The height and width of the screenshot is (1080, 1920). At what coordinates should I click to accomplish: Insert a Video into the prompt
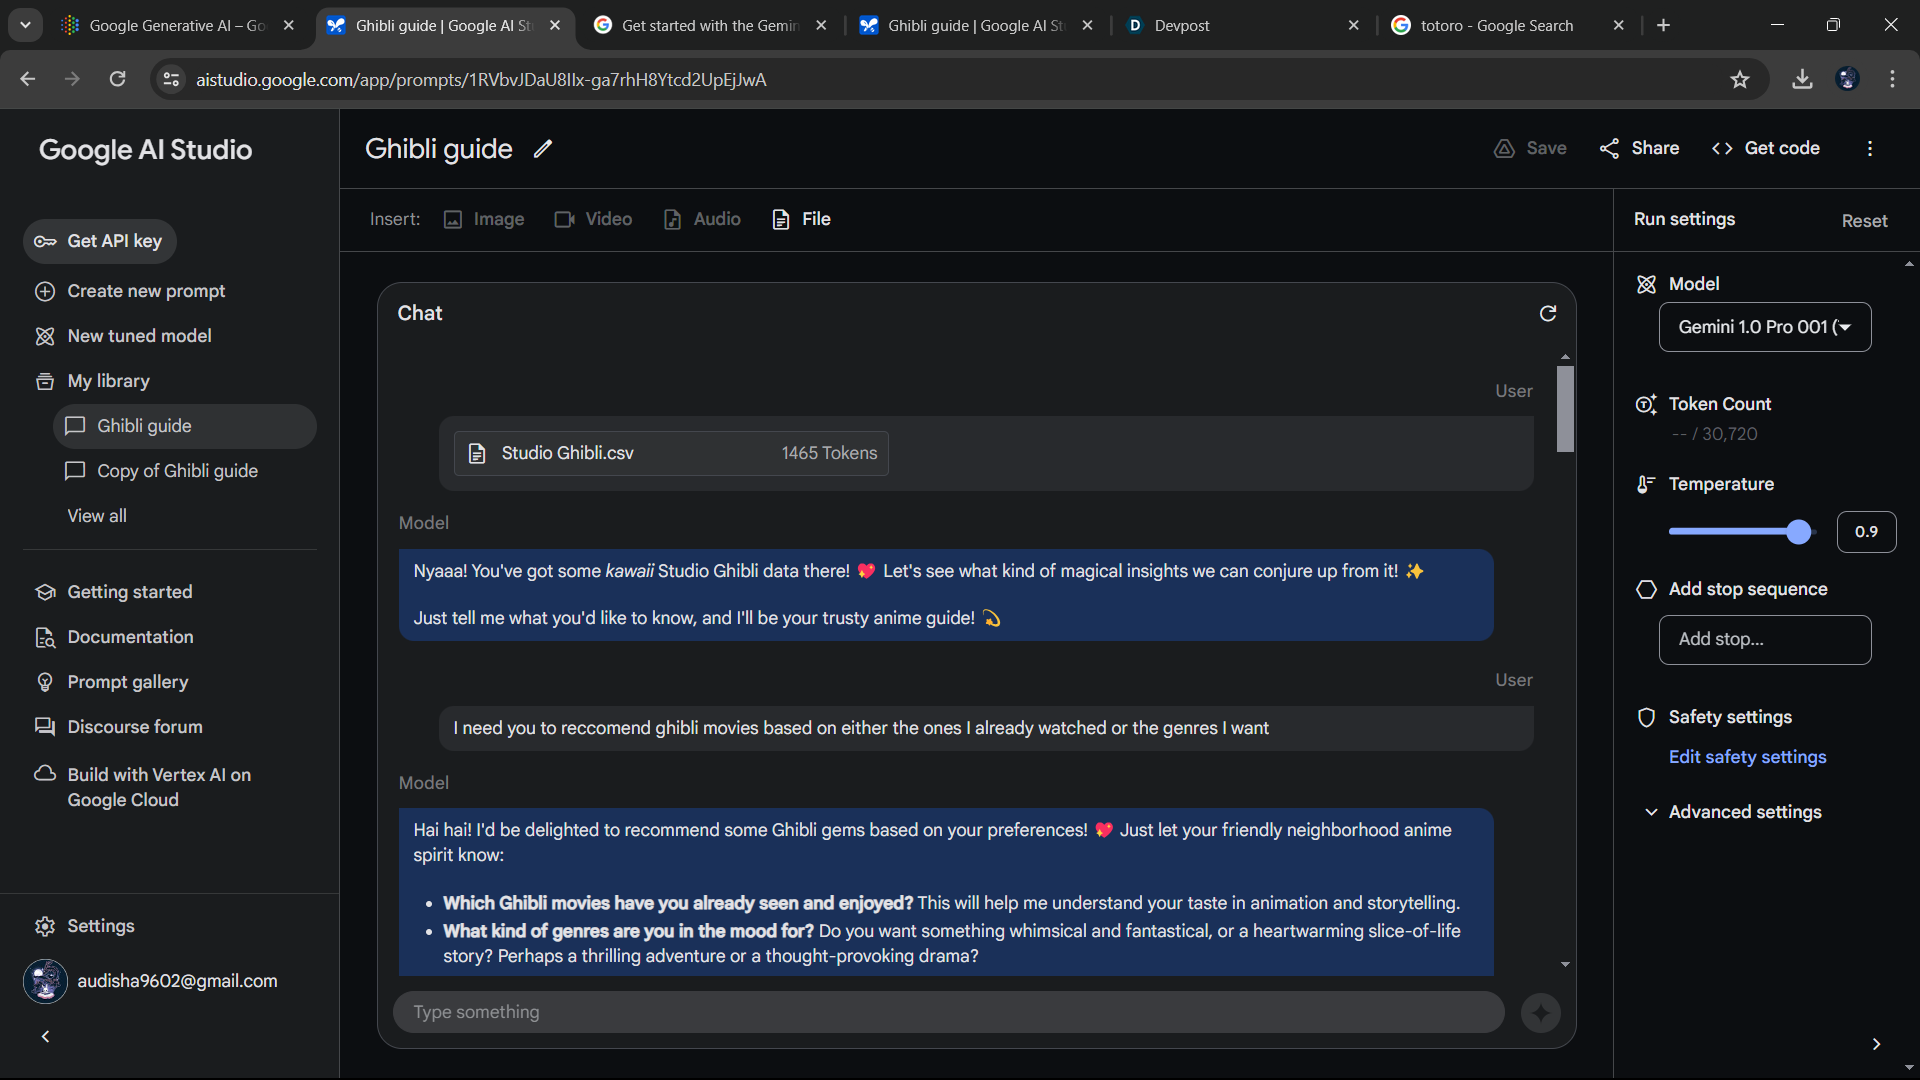coord(593,219)
